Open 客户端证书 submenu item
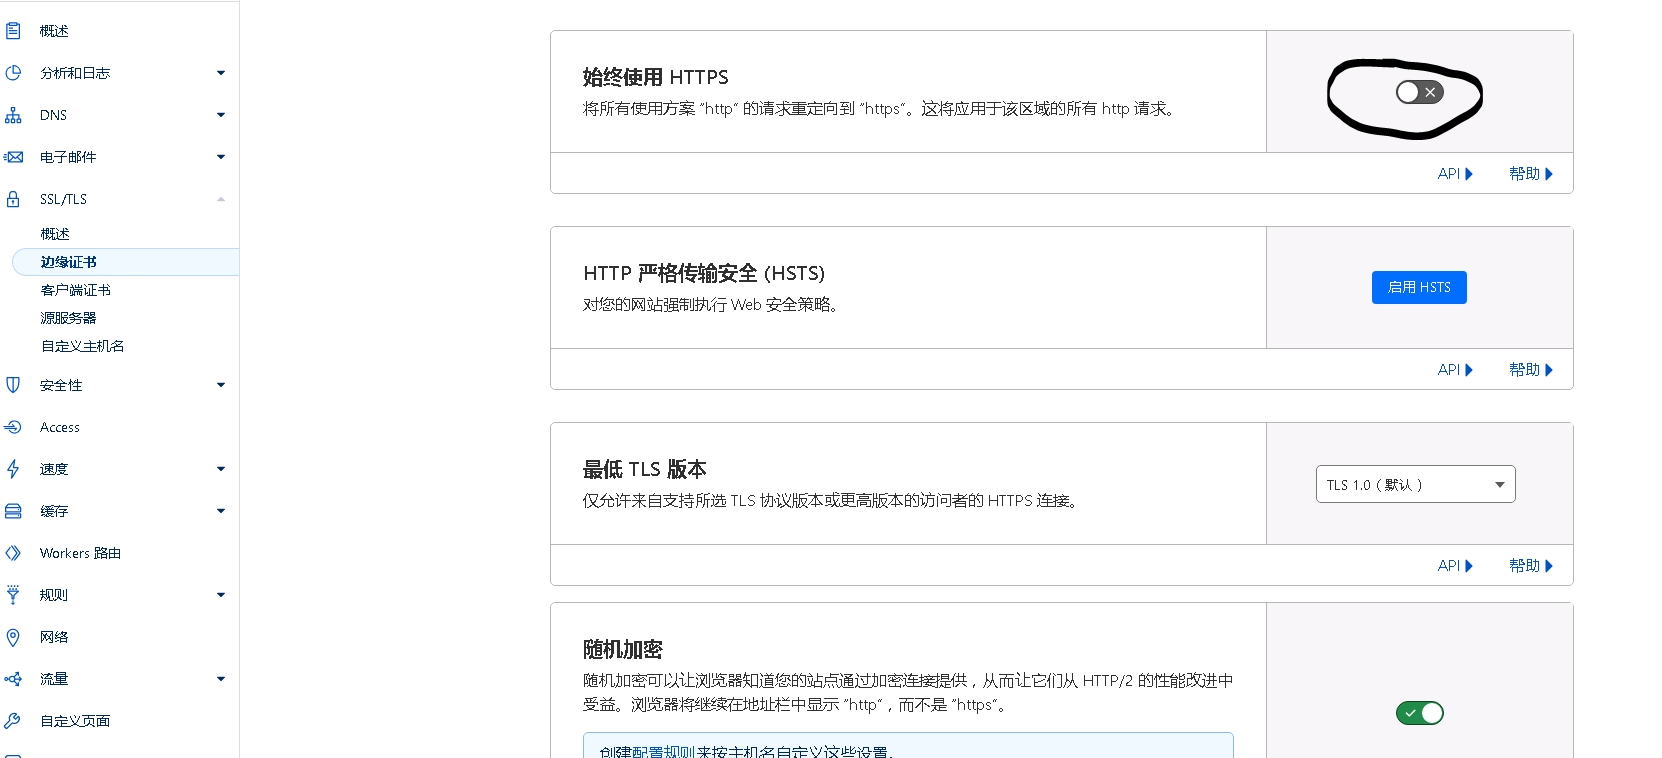This screenshot has height=758, width=1662. [x=76, y=290]
